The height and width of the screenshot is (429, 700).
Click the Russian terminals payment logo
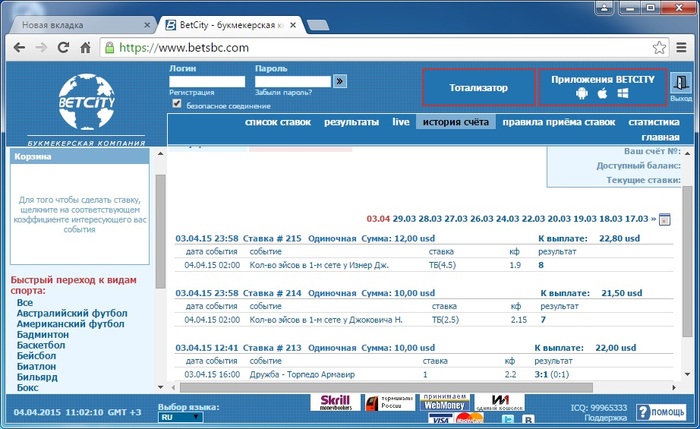[x=390, y=402]
